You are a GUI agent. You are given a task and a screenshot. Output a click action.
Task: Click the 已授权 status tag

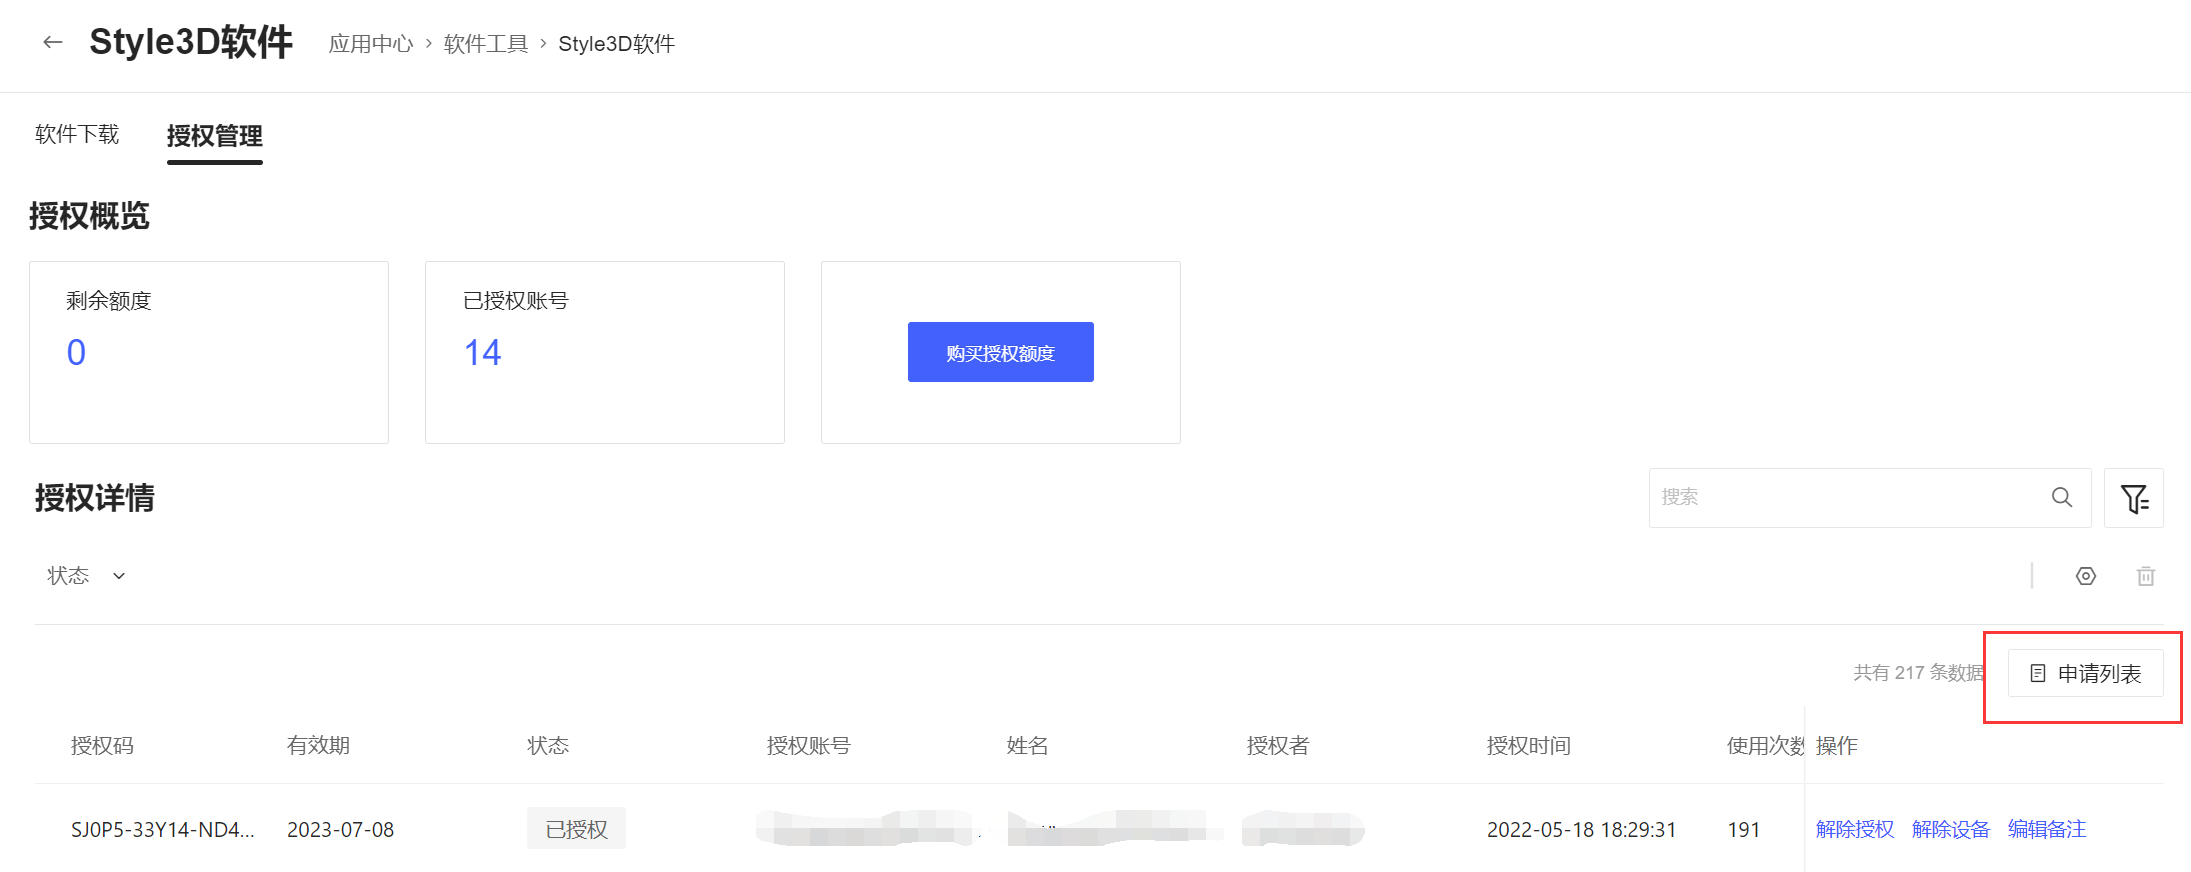[x=576, y=829]
